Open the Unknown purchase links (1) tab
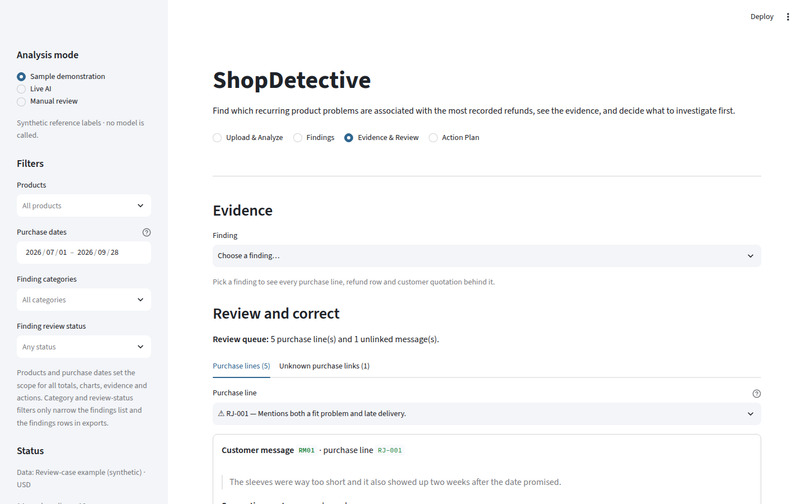This screenshot has width=806, height=504. [324, 366]
